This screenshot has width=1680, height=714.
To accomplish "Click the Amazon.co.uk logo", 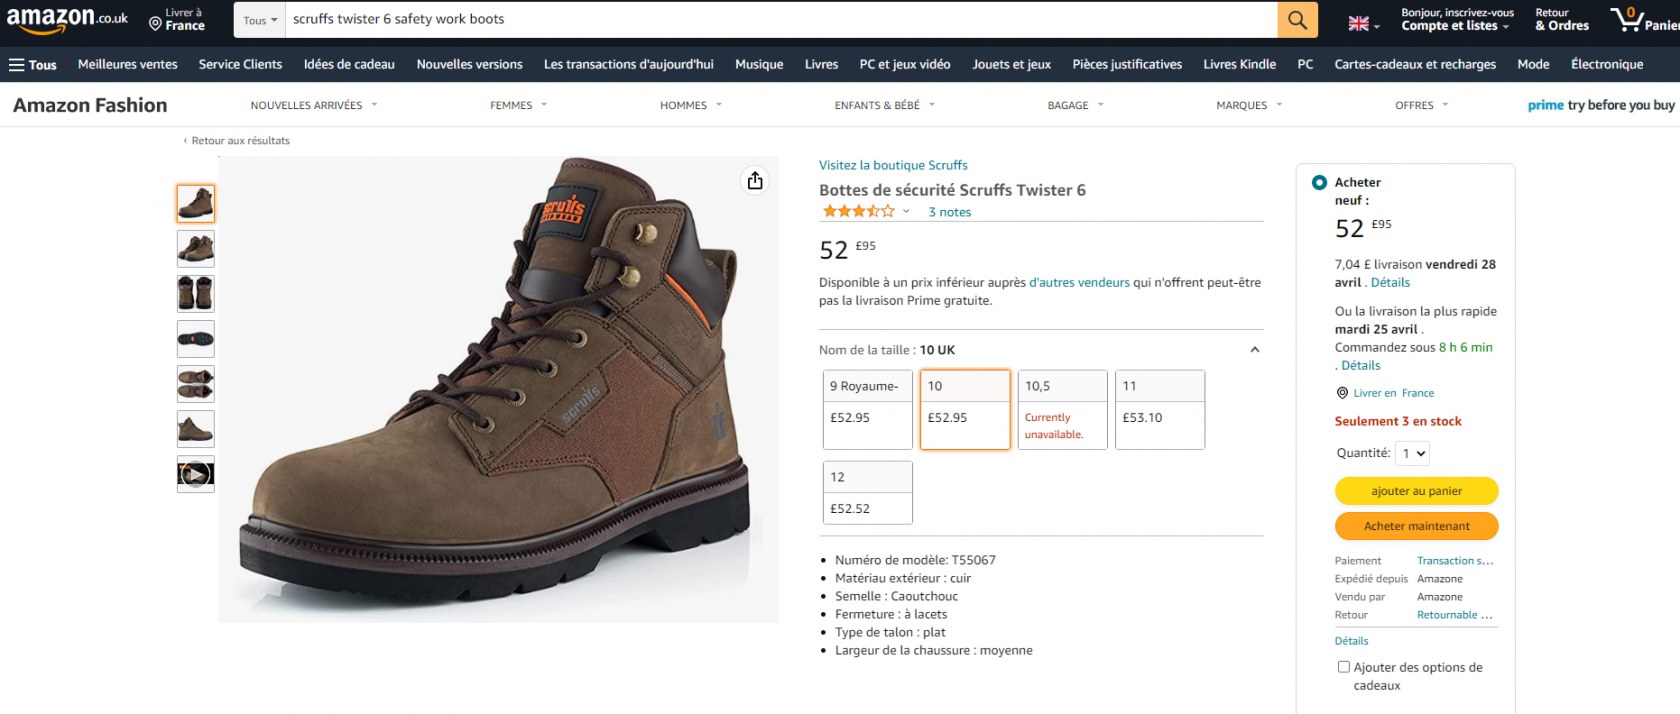I will [67, 19].
